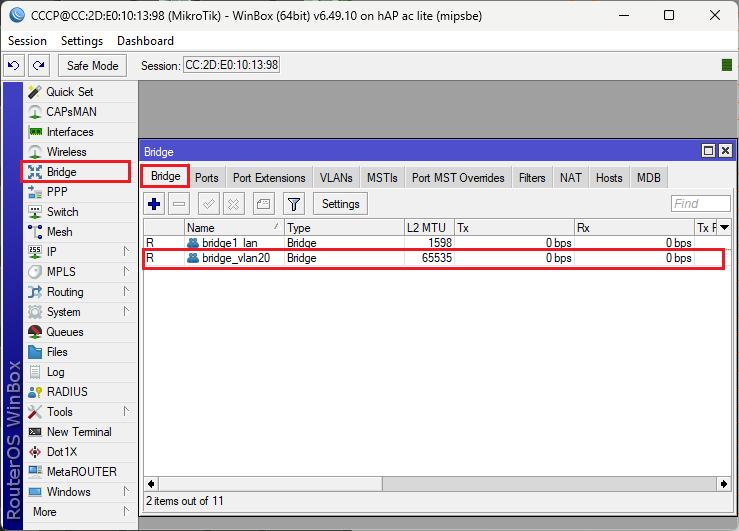Open Files in sidebar
This screenshot has width=739, height=531.
80,352
